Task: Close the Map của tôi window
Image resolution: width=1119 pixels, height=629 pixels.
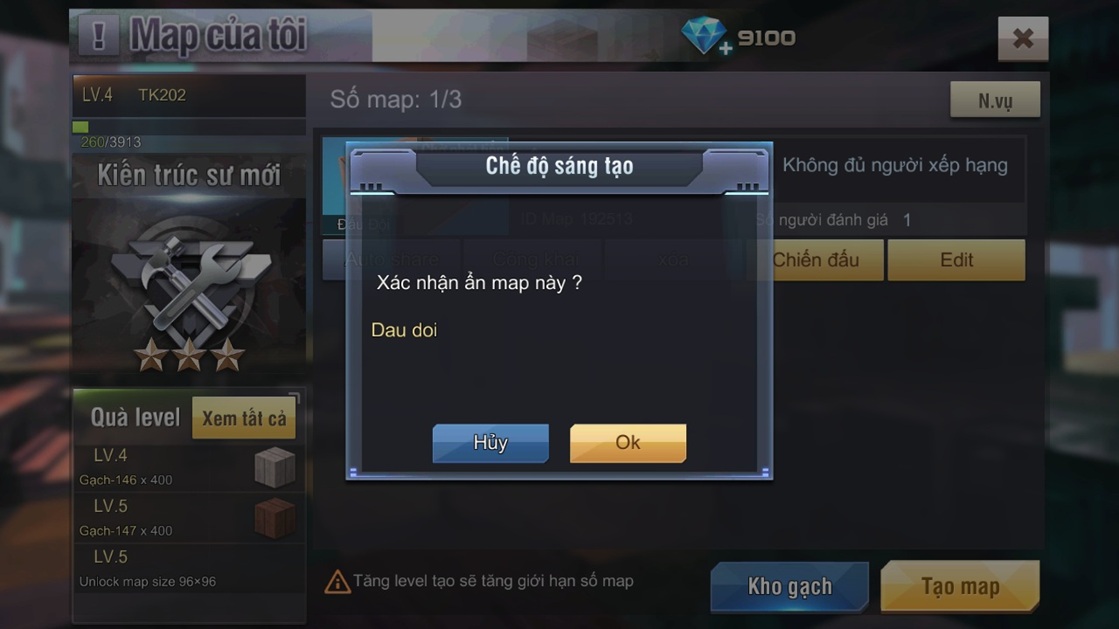Action: pyautogui.click(x=1023, y=38)
